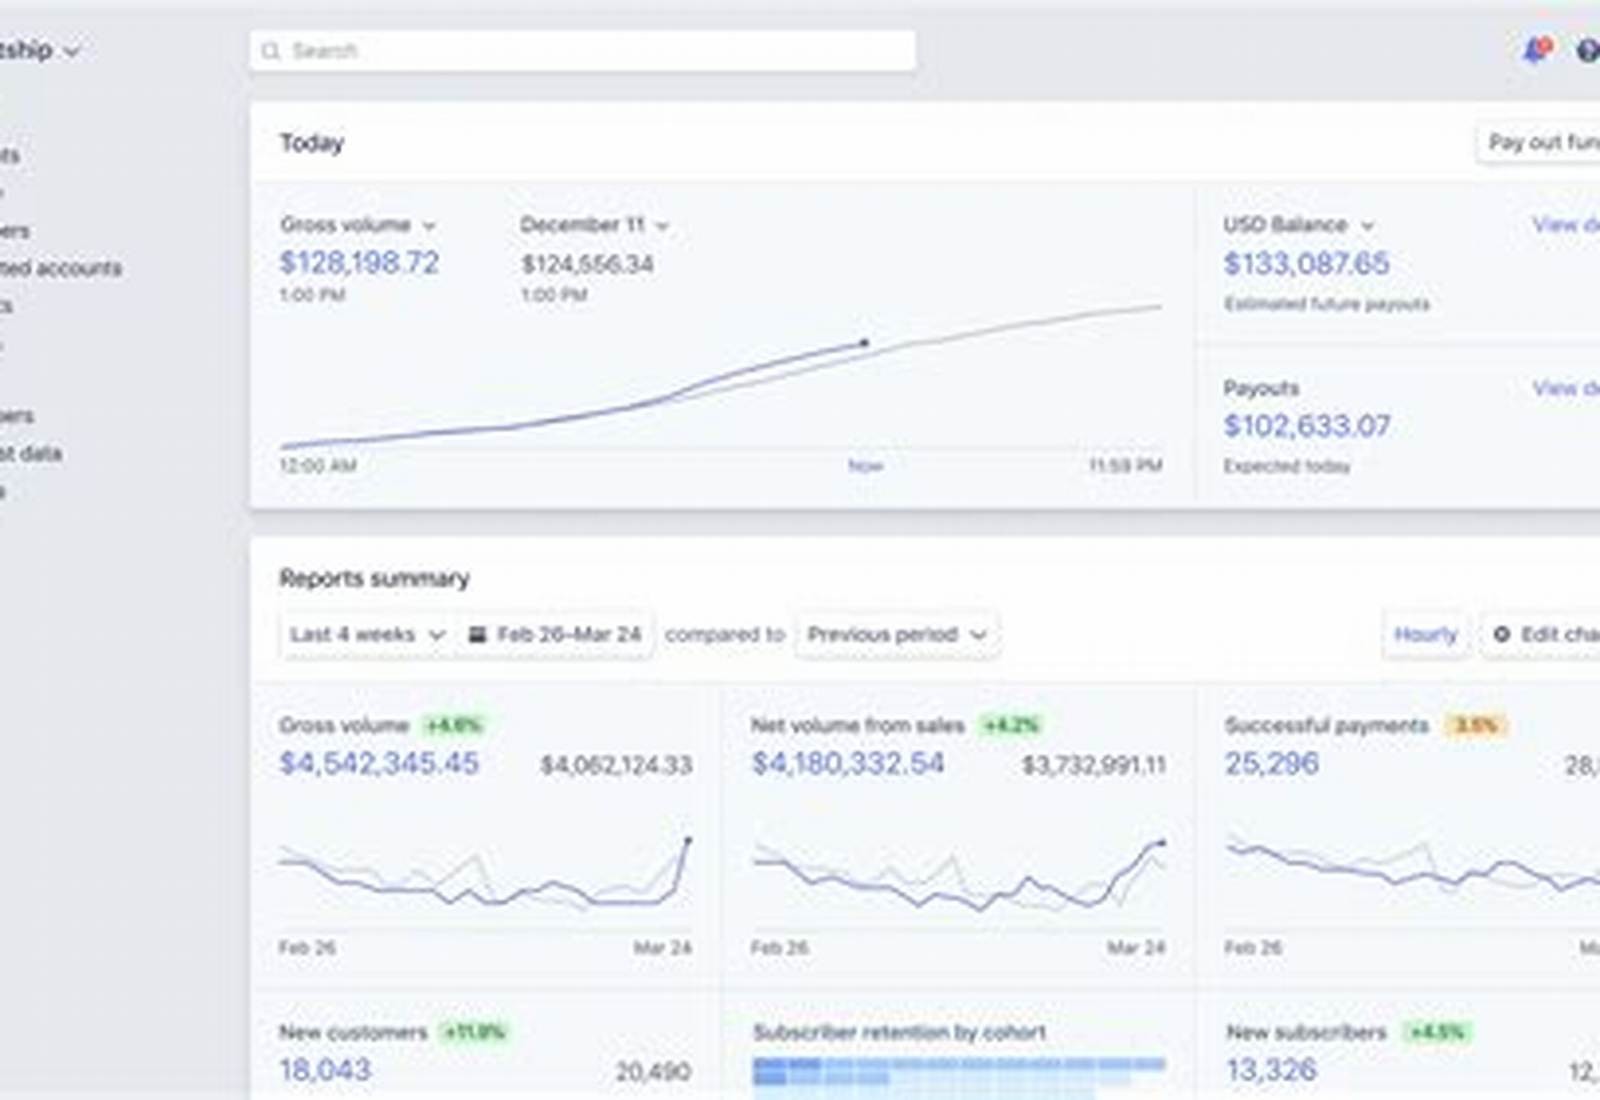Expand the account name switcher chevron
This screenshot has width=1600, height=1100.
click(71, 51)
